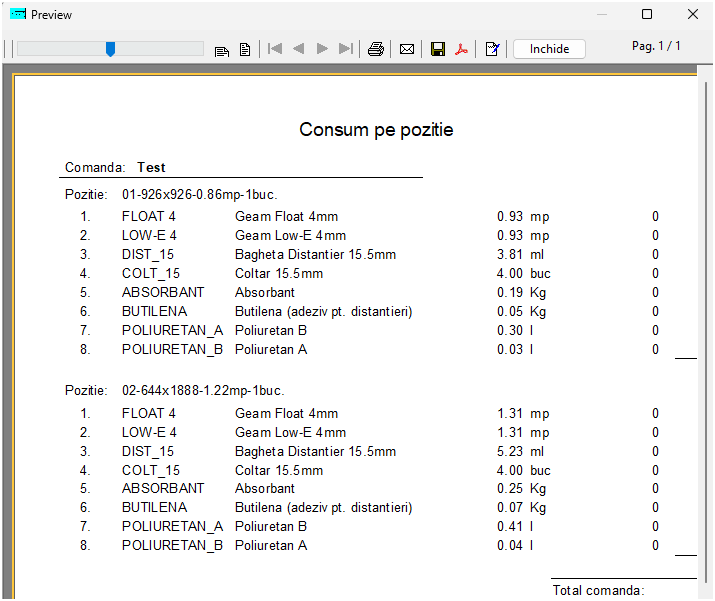Click the Preview window app icon
The image size is (715, 601).
[x=18, y=14]
